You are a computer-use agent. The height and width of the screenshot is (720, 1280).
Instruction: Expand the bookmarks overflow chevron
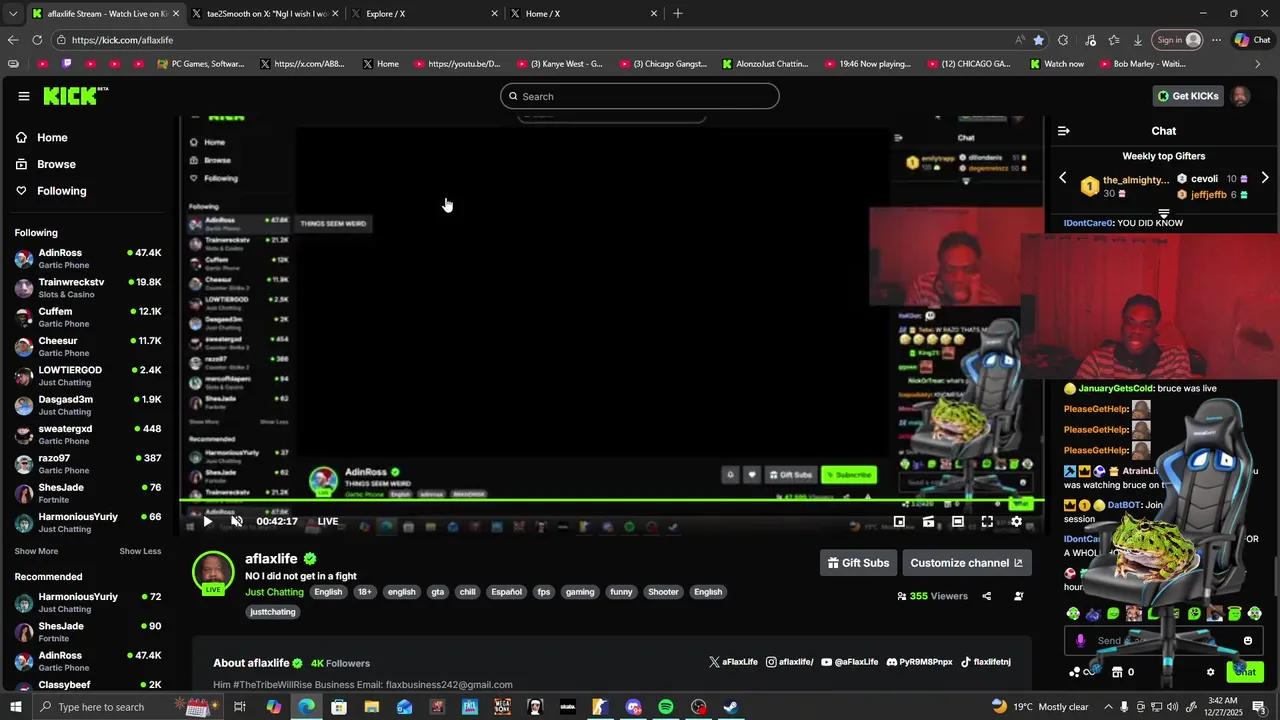click(x=1259, y=64)
